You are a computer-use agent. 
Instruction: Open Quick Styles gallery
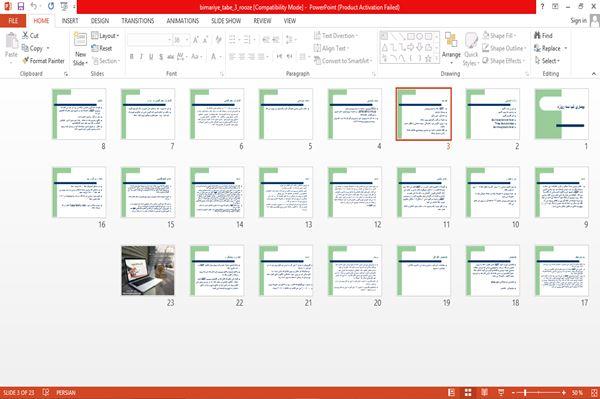pyautogui.click(x=471, y=49)
